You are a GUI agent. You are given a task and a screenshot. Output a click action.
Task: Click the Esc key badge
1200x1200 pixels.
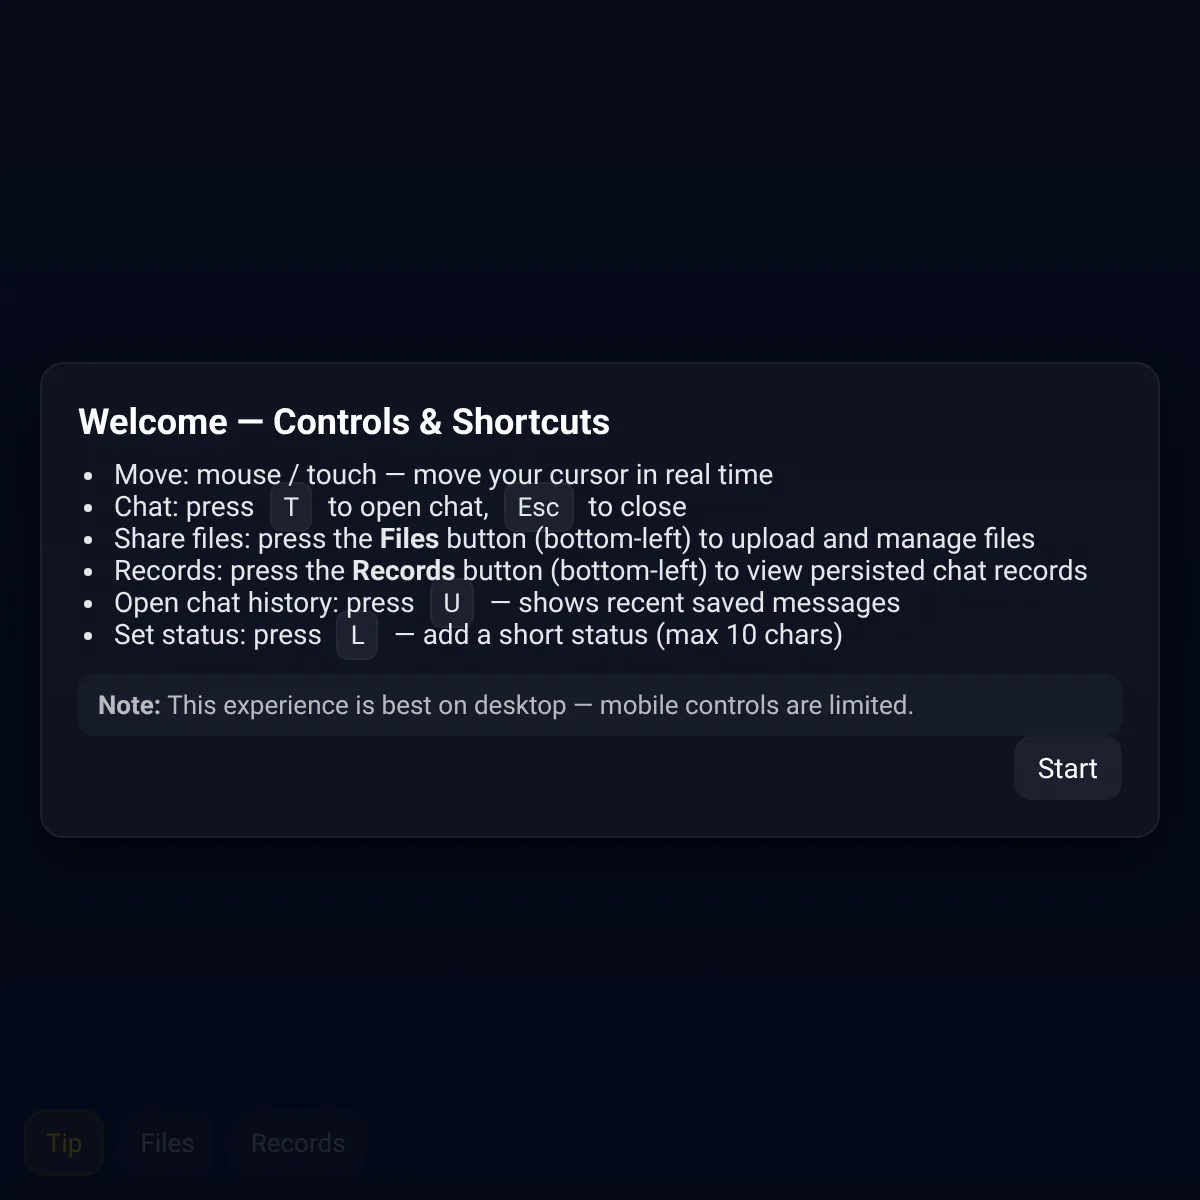(538, 507)
